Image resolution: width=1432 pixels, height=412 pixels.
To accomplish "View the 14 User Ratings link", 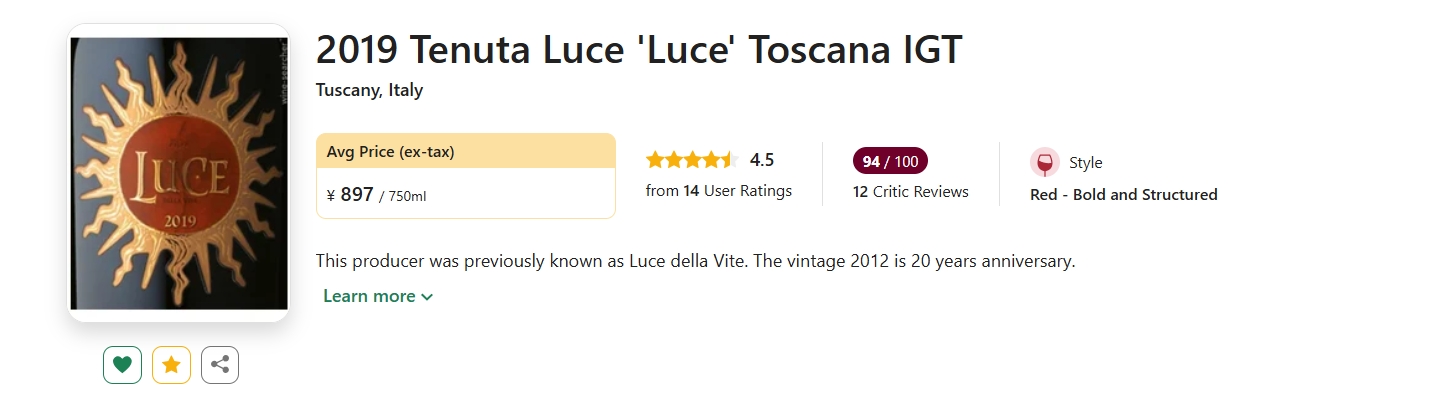I will [x=719, y=191].
